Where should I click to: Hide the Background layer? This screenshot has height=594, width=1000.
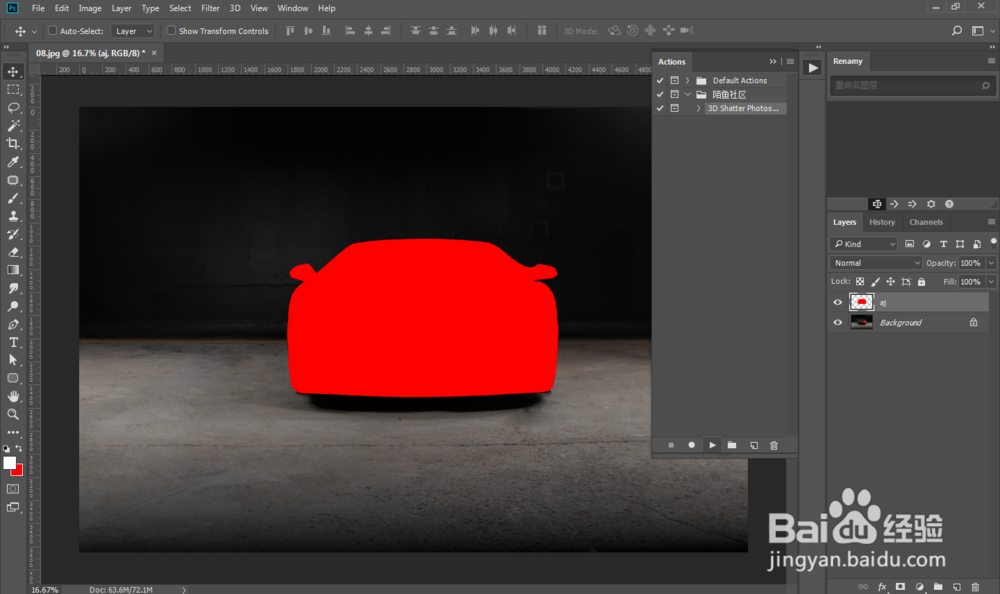click(x=837, y=322)
